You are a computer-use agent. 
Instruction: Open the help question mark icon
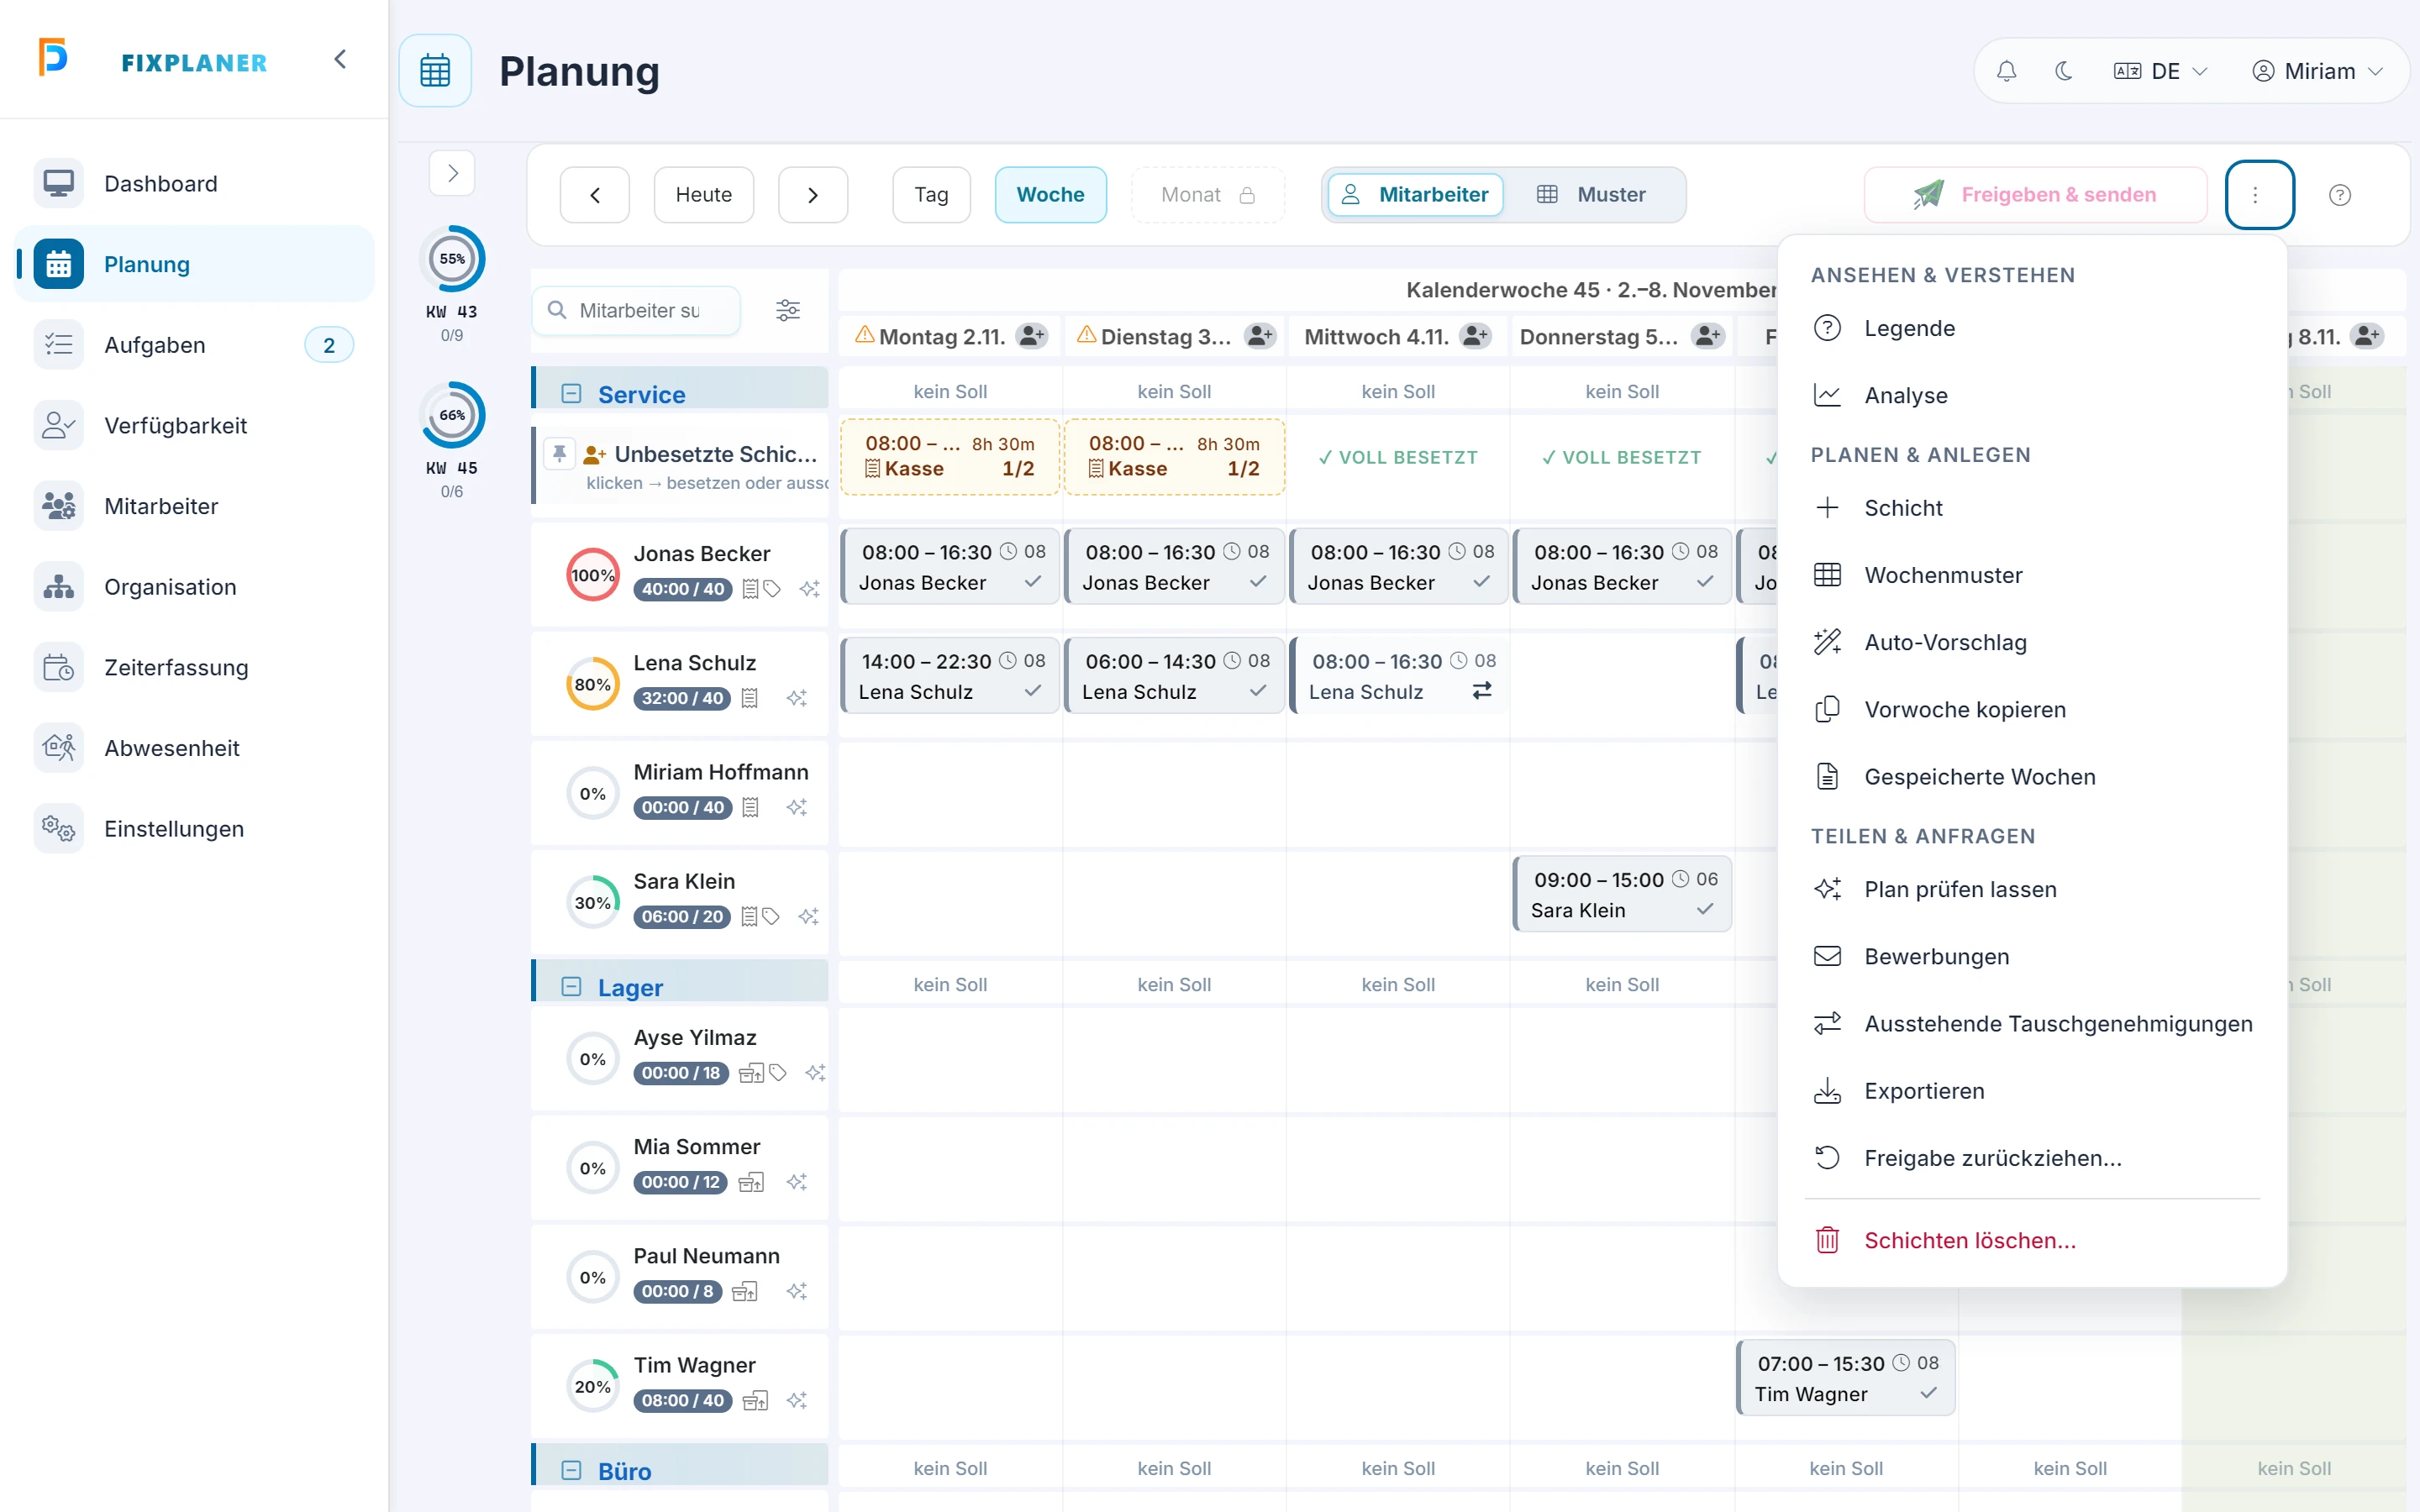point(2340,195)
